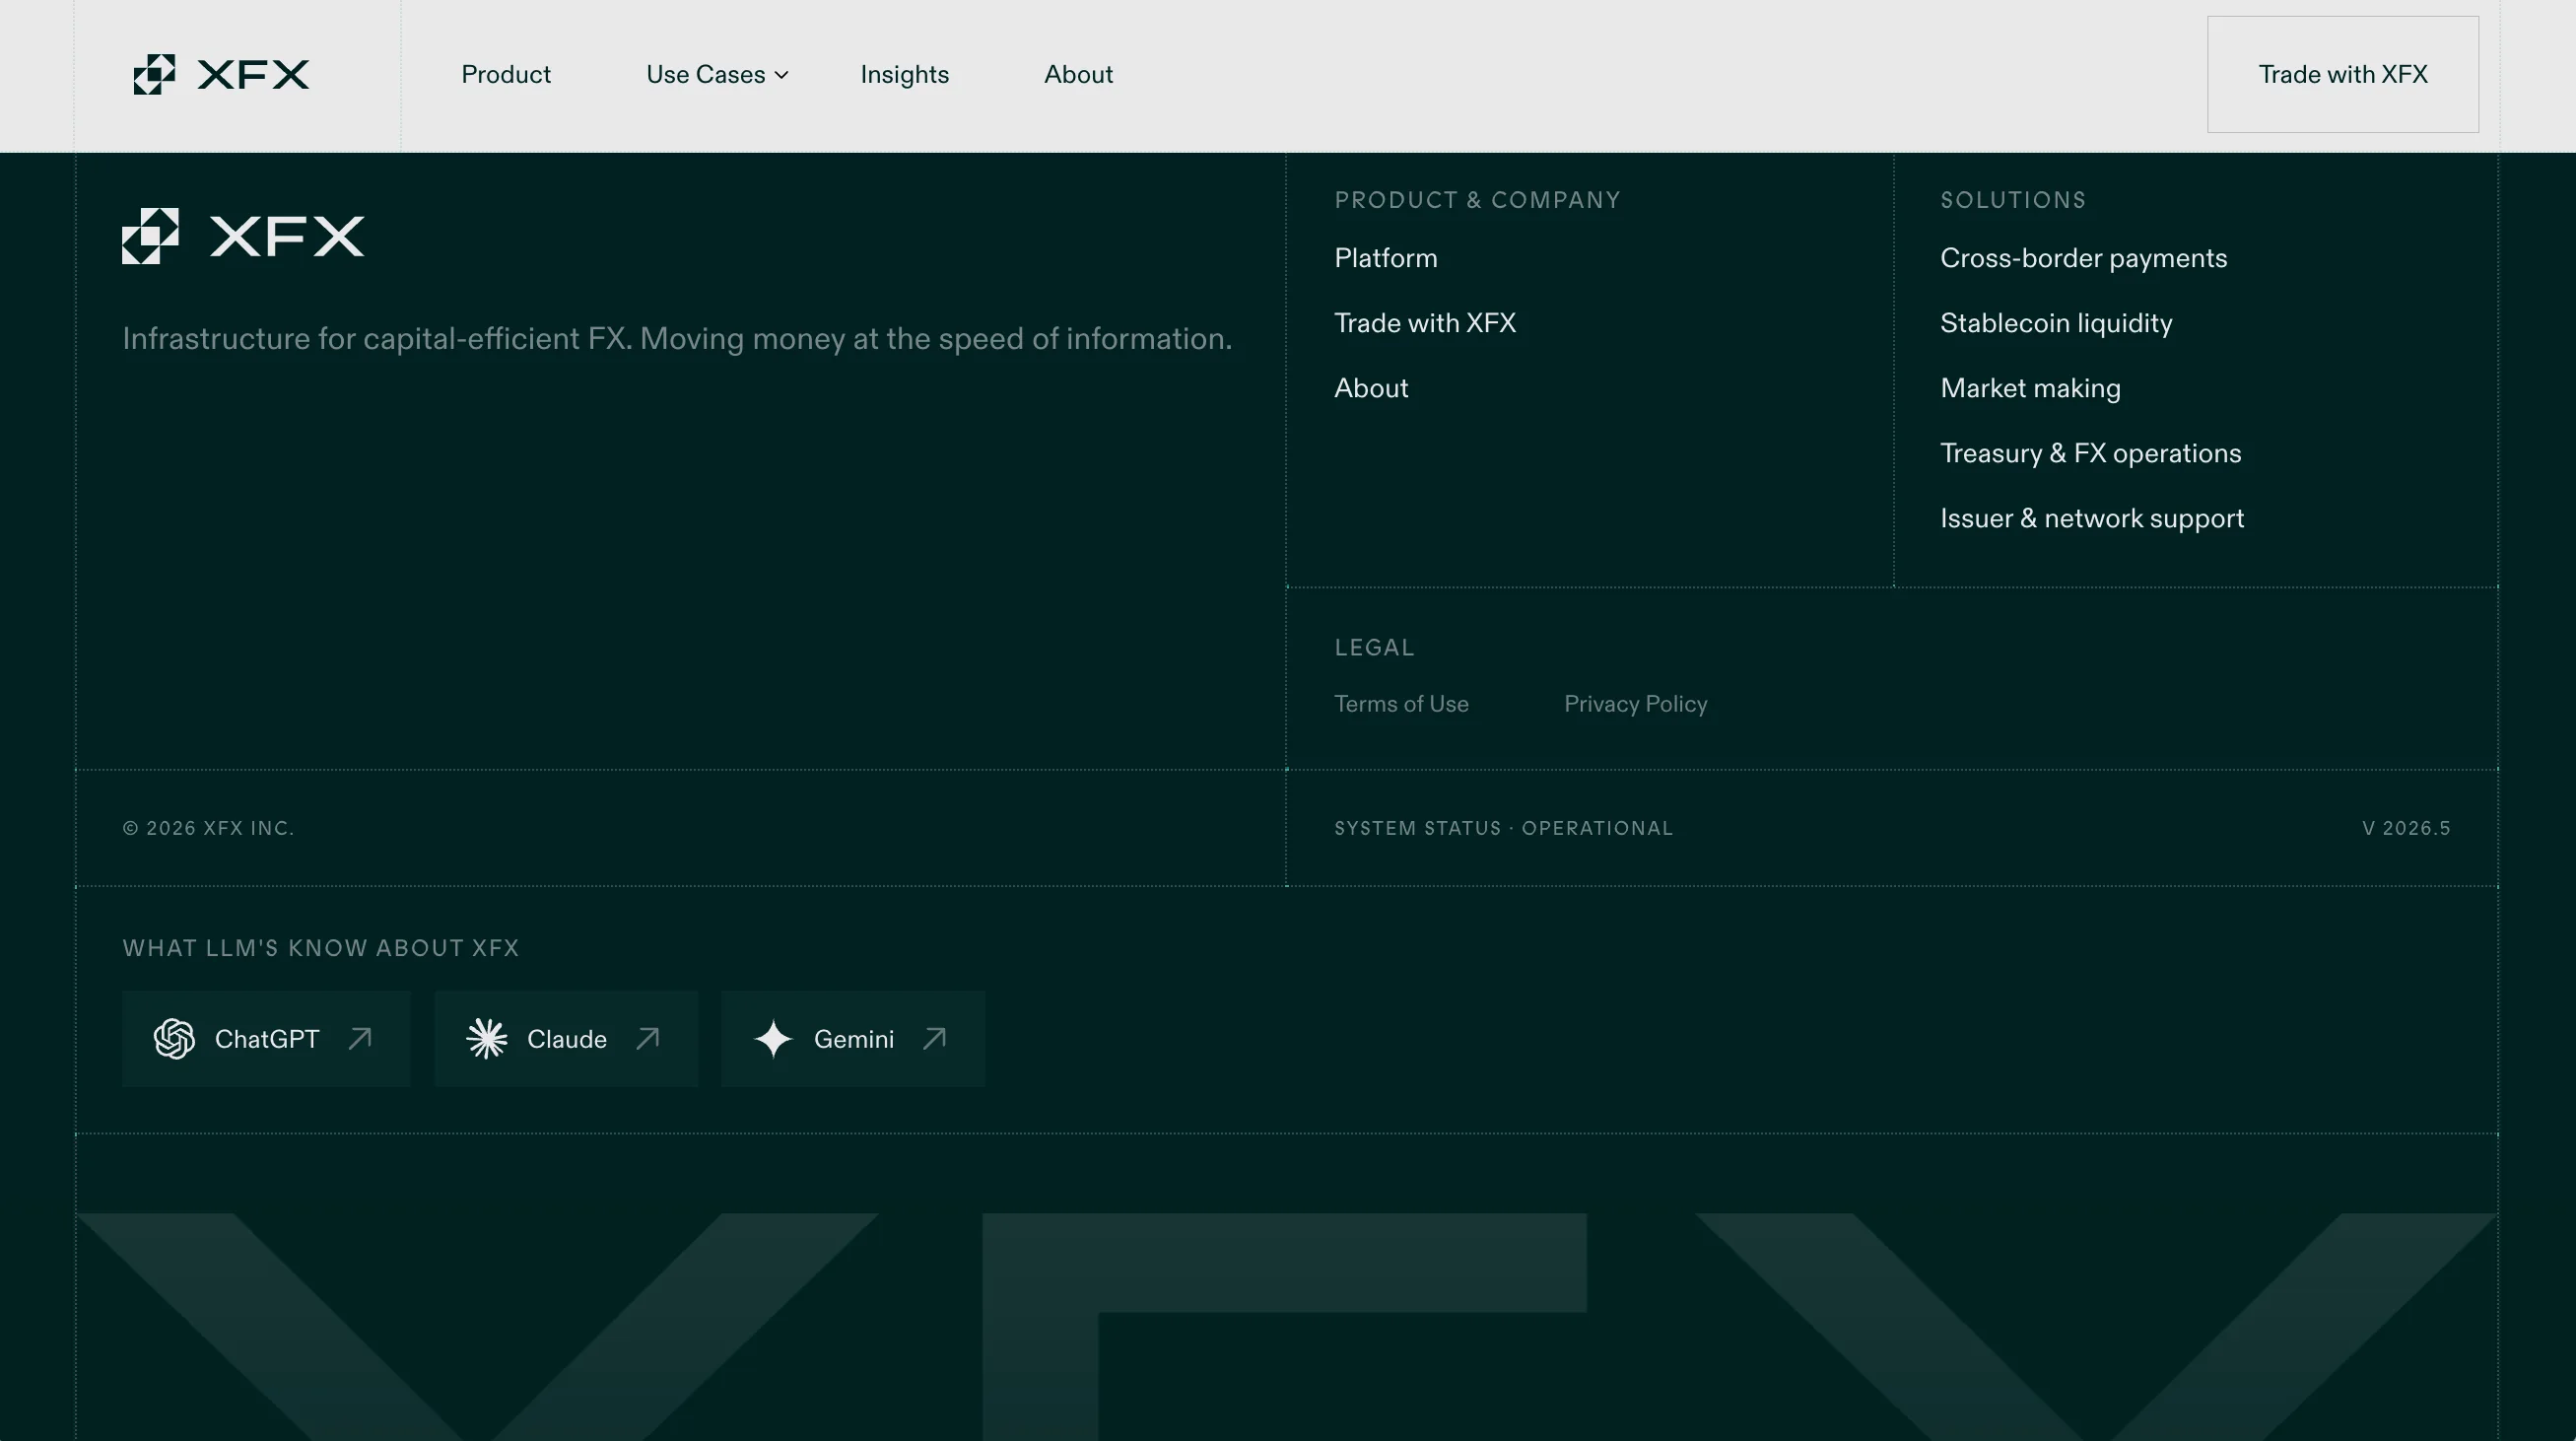Image resolution: width=2576 pixels, height=1441 pixels.
Task: Open the Market making link
Action: pyautogui.click(x=2030, y=388)
